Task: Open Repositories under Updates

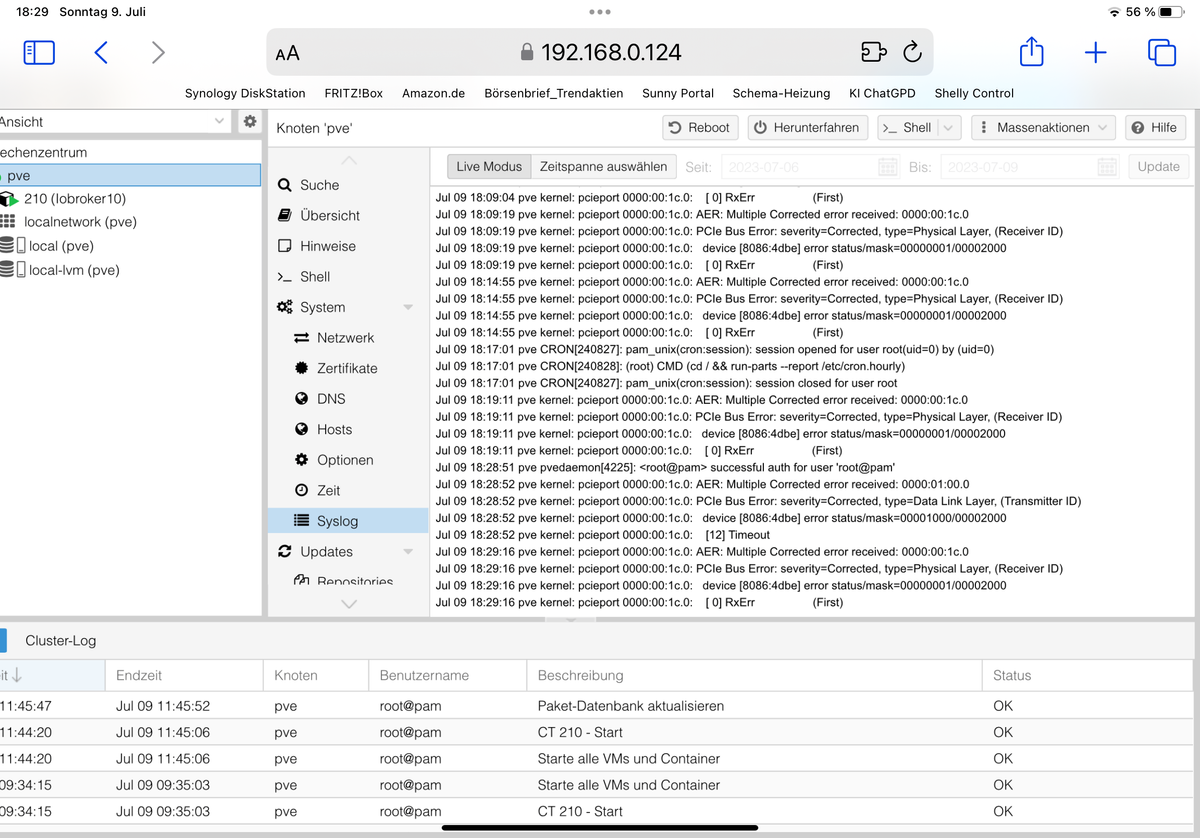Action: click(348, 581)
